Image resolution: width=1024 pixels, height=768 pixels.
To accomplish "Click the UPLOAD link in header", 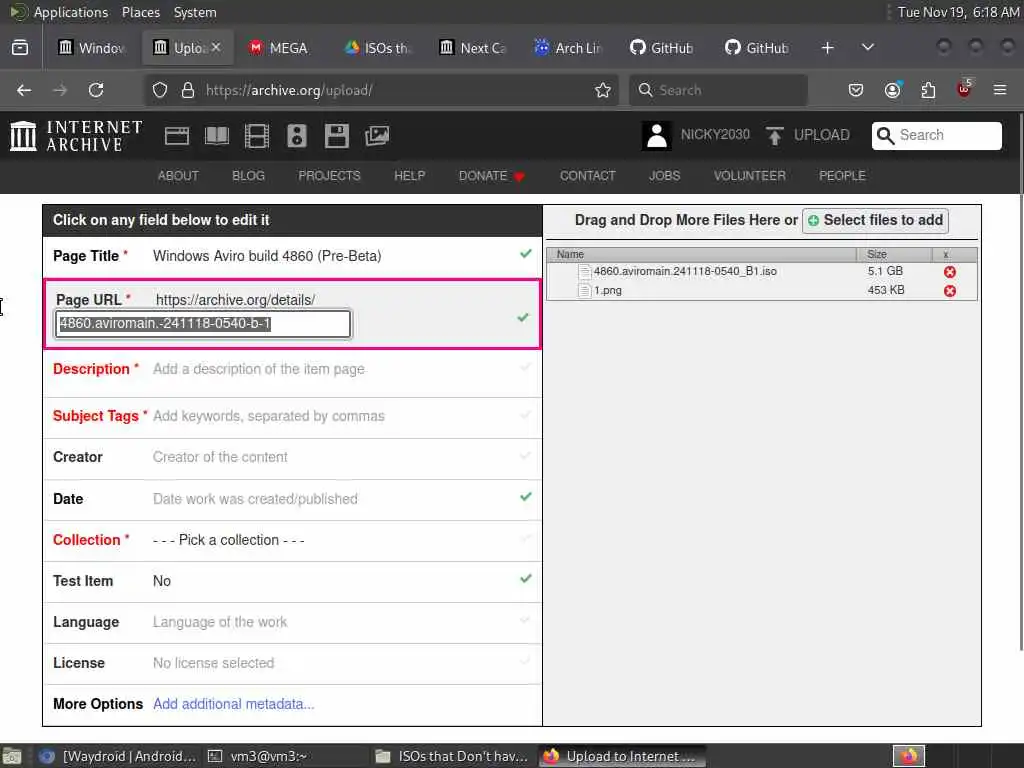I will 822,135.
